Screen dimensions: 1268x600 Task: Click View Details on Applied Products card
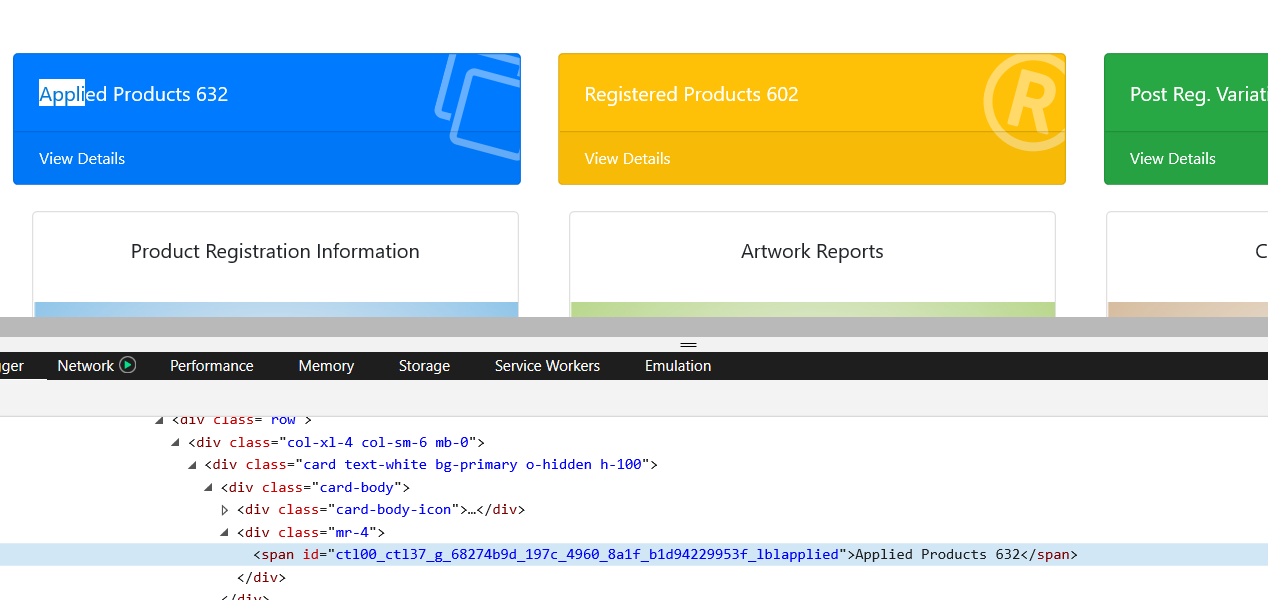click(82, 158)
